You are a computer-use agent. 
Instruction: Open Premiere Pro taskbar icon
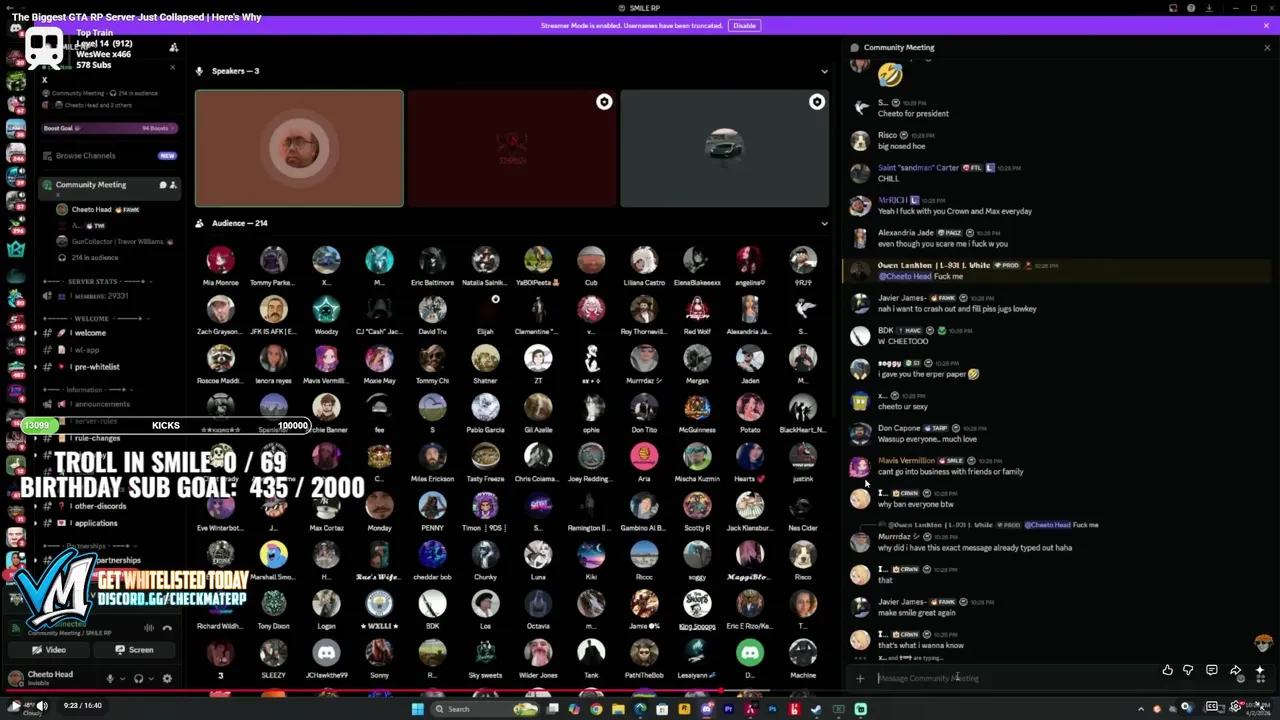click(x=728, y=709)
